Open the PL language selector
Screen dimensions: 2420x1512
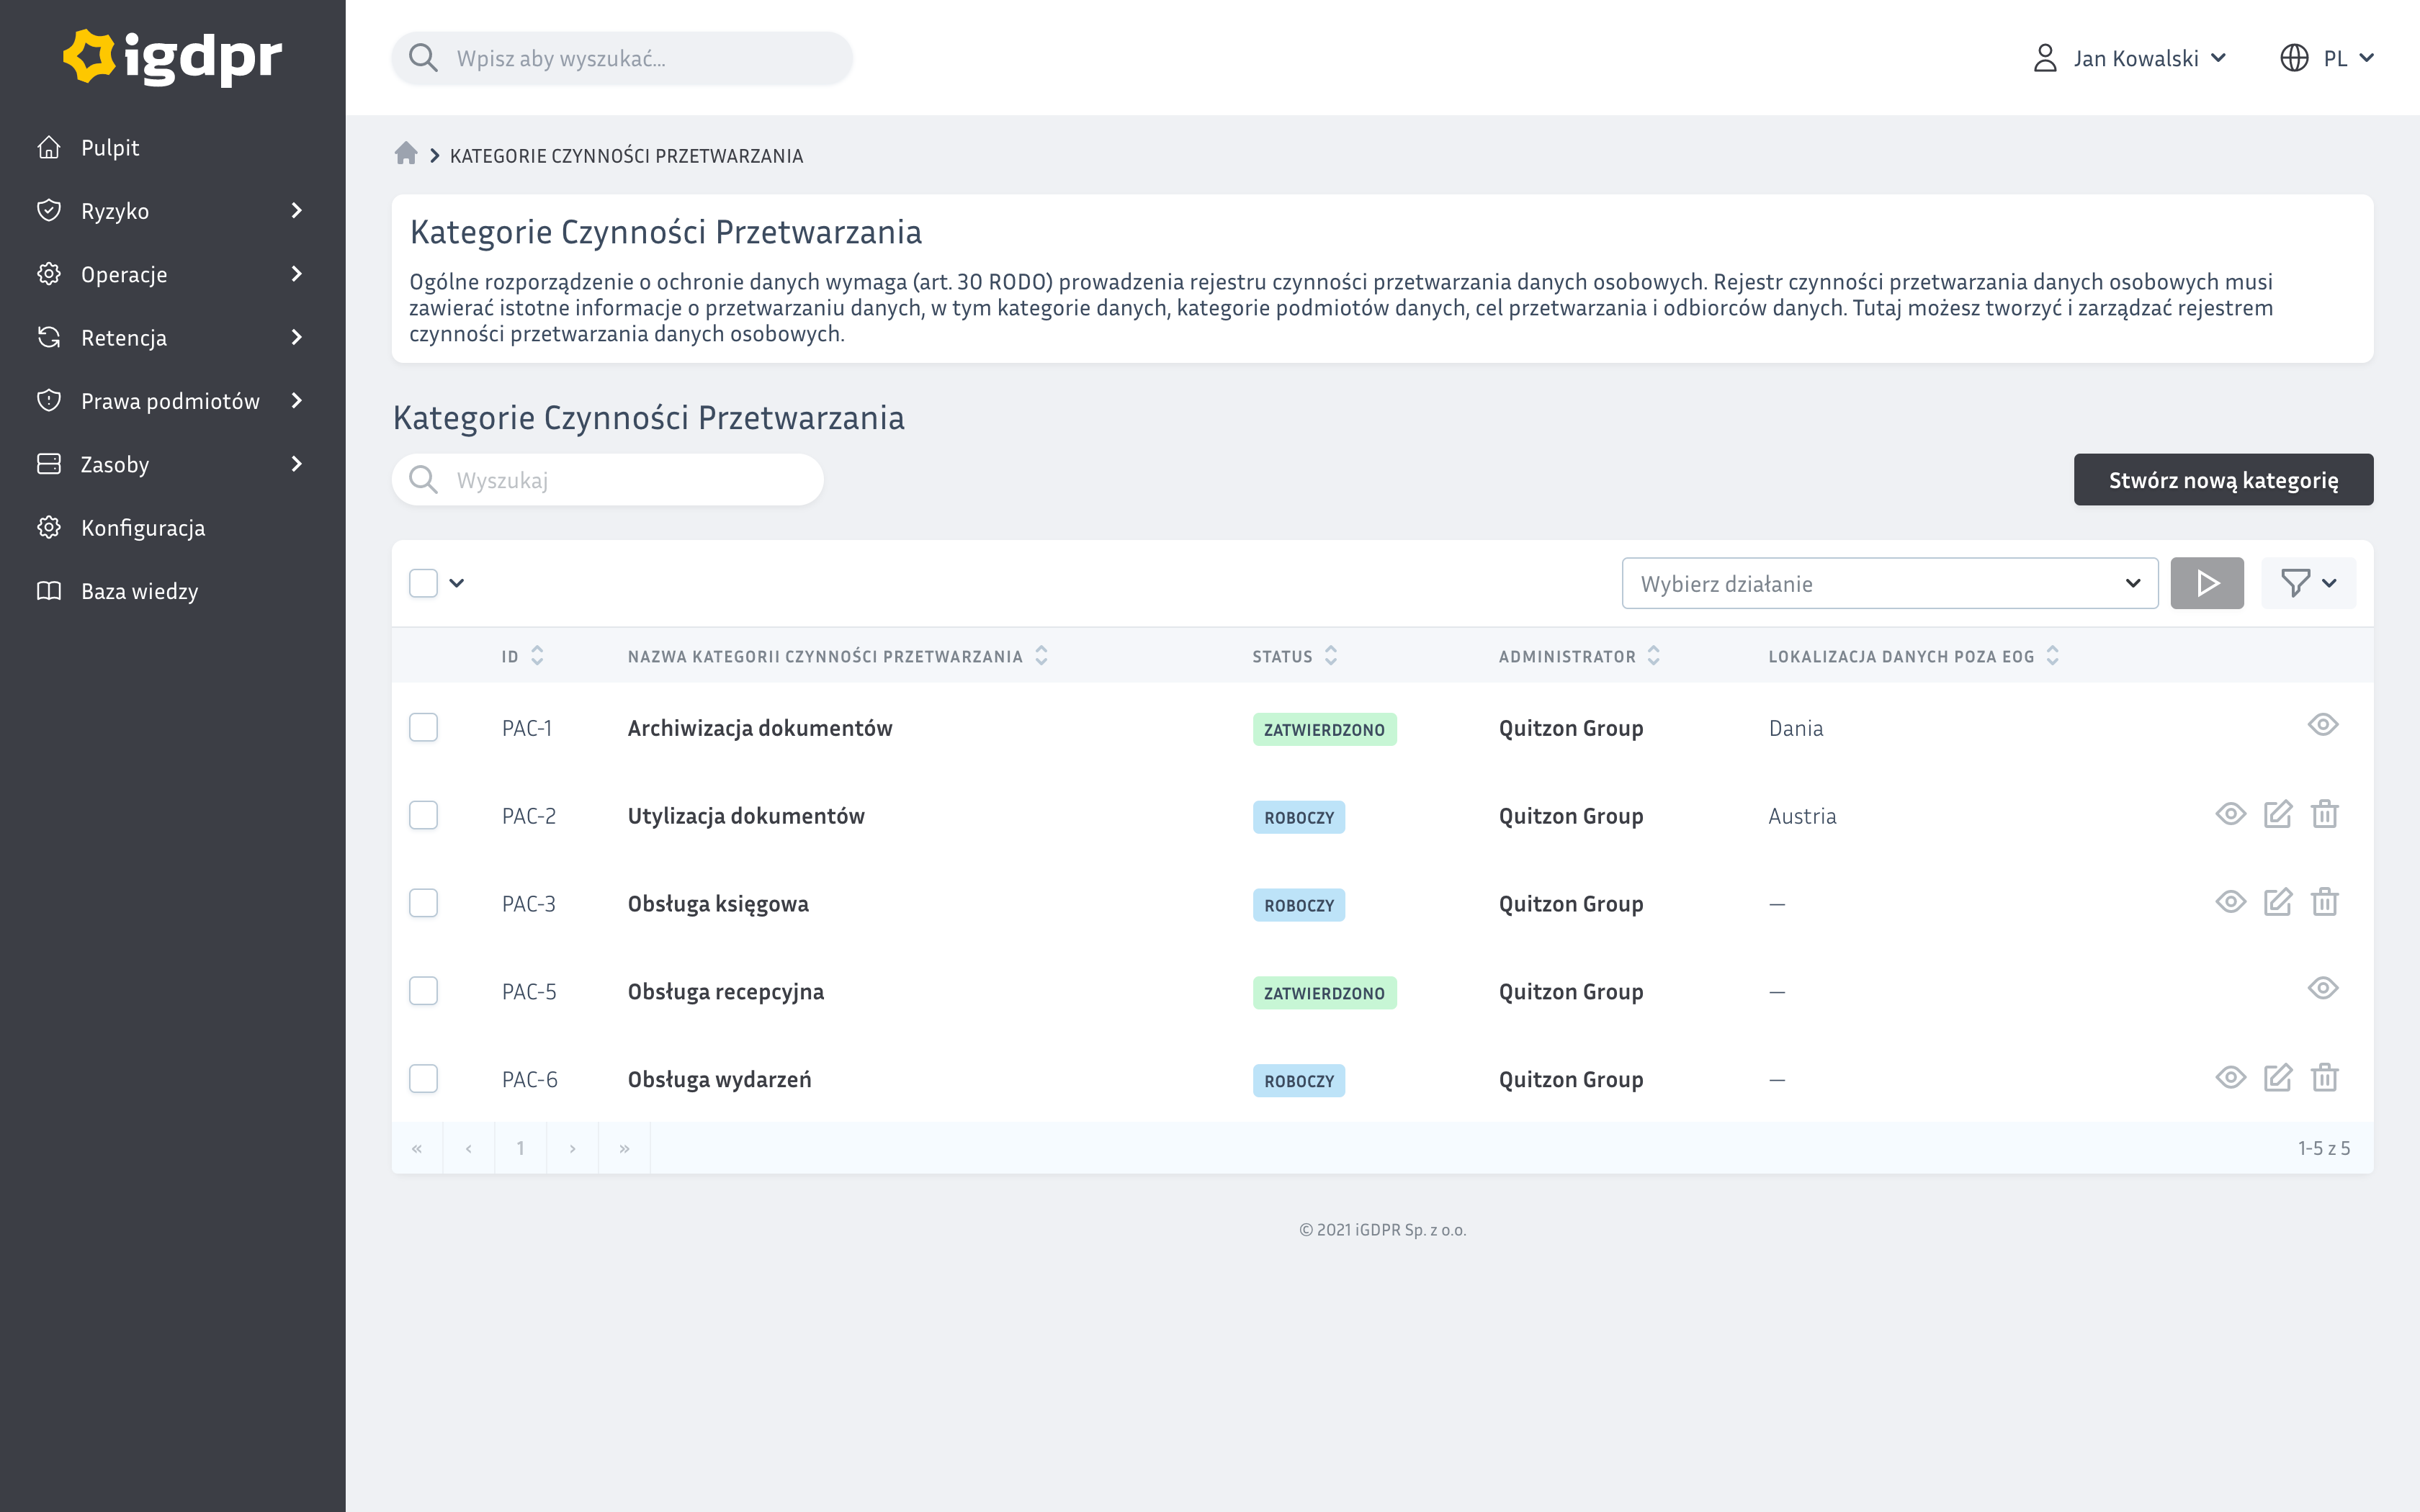click(x=2326, y=58)
